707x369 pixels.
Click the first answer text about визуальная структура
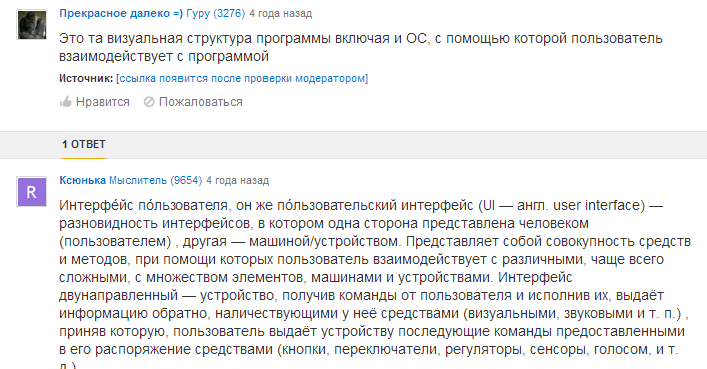coord(361,47)
